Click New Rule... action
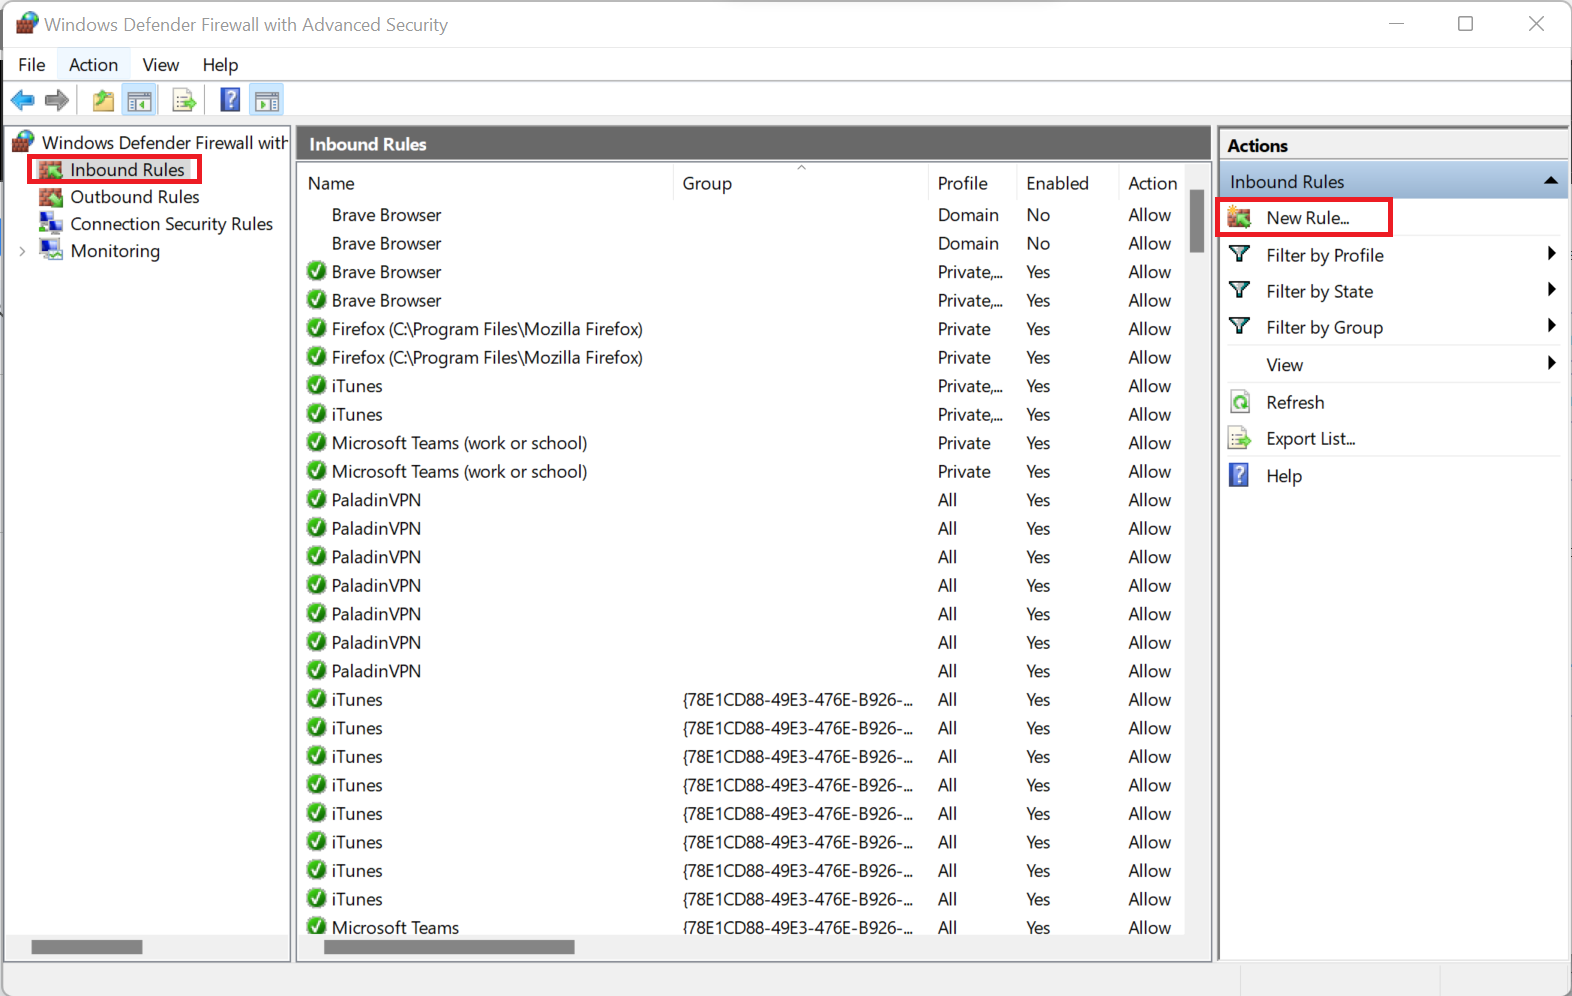Image resolution: width=1572 pixels, height=996 pixels. (x=1308, y=218)
